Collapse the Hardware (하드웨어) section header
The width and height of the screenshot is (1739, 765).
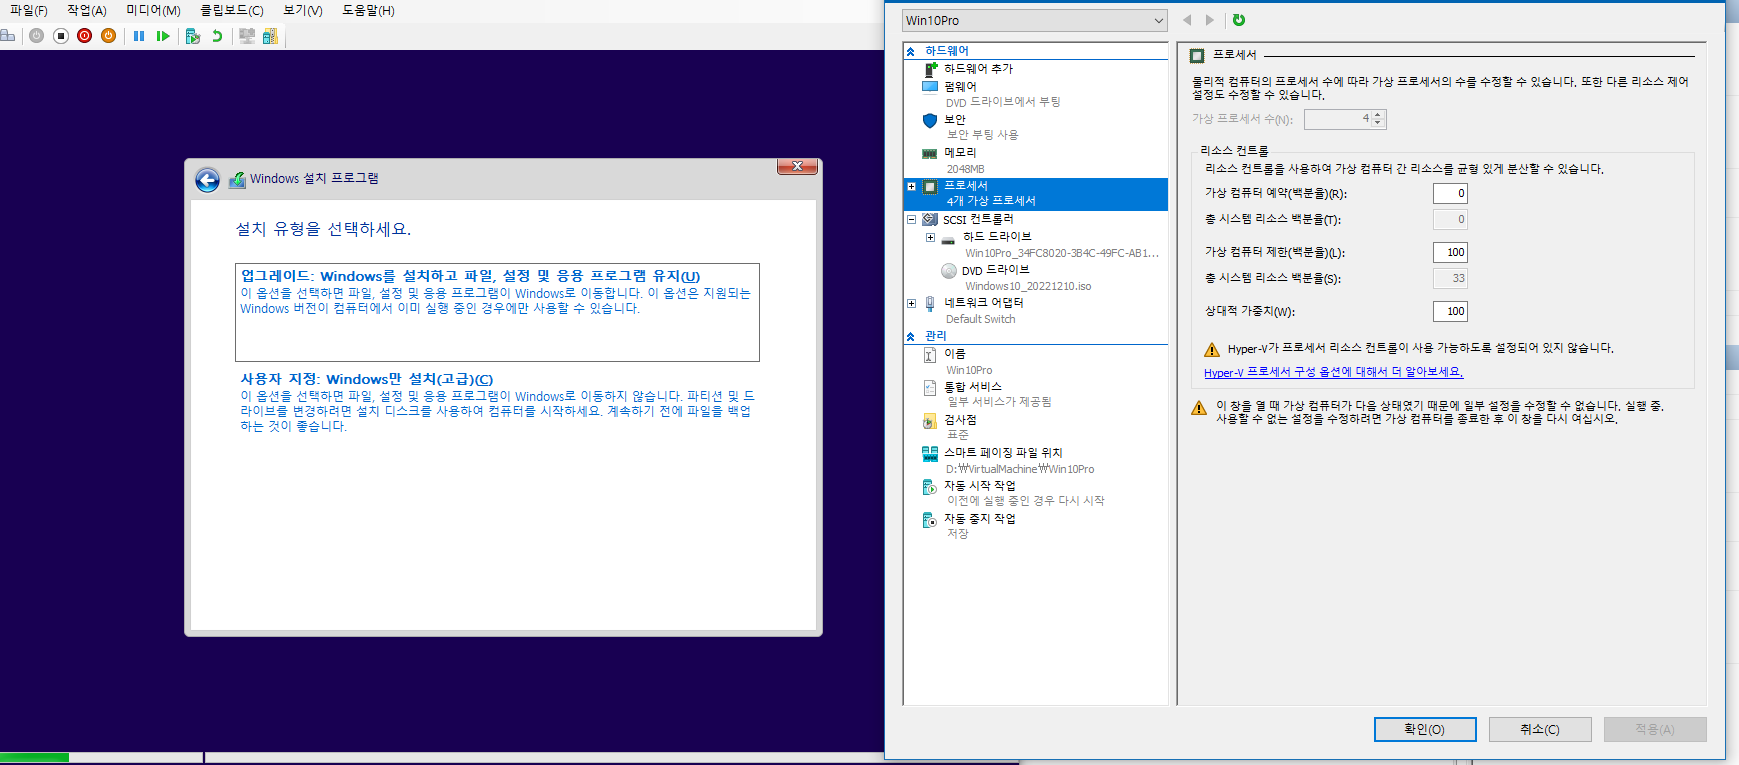911,51
